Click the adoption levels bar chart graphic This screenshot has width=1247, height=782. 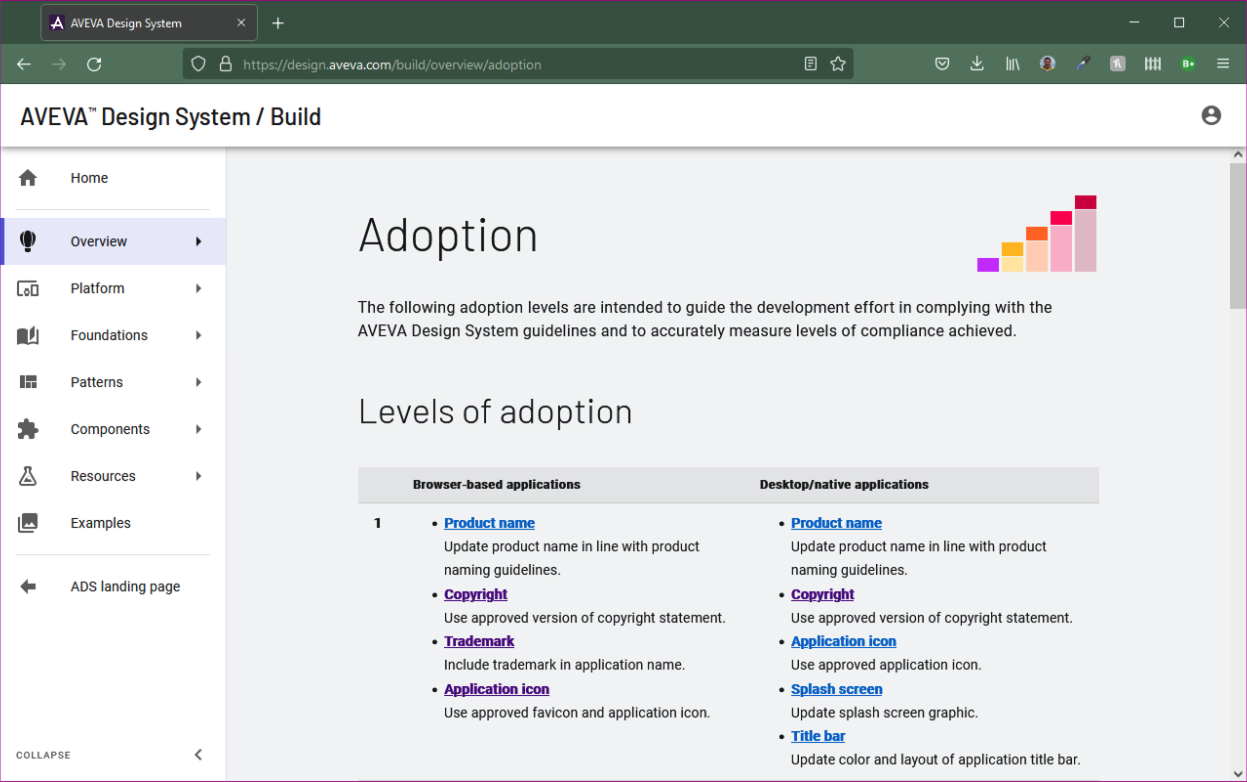tap(1037, 233)
